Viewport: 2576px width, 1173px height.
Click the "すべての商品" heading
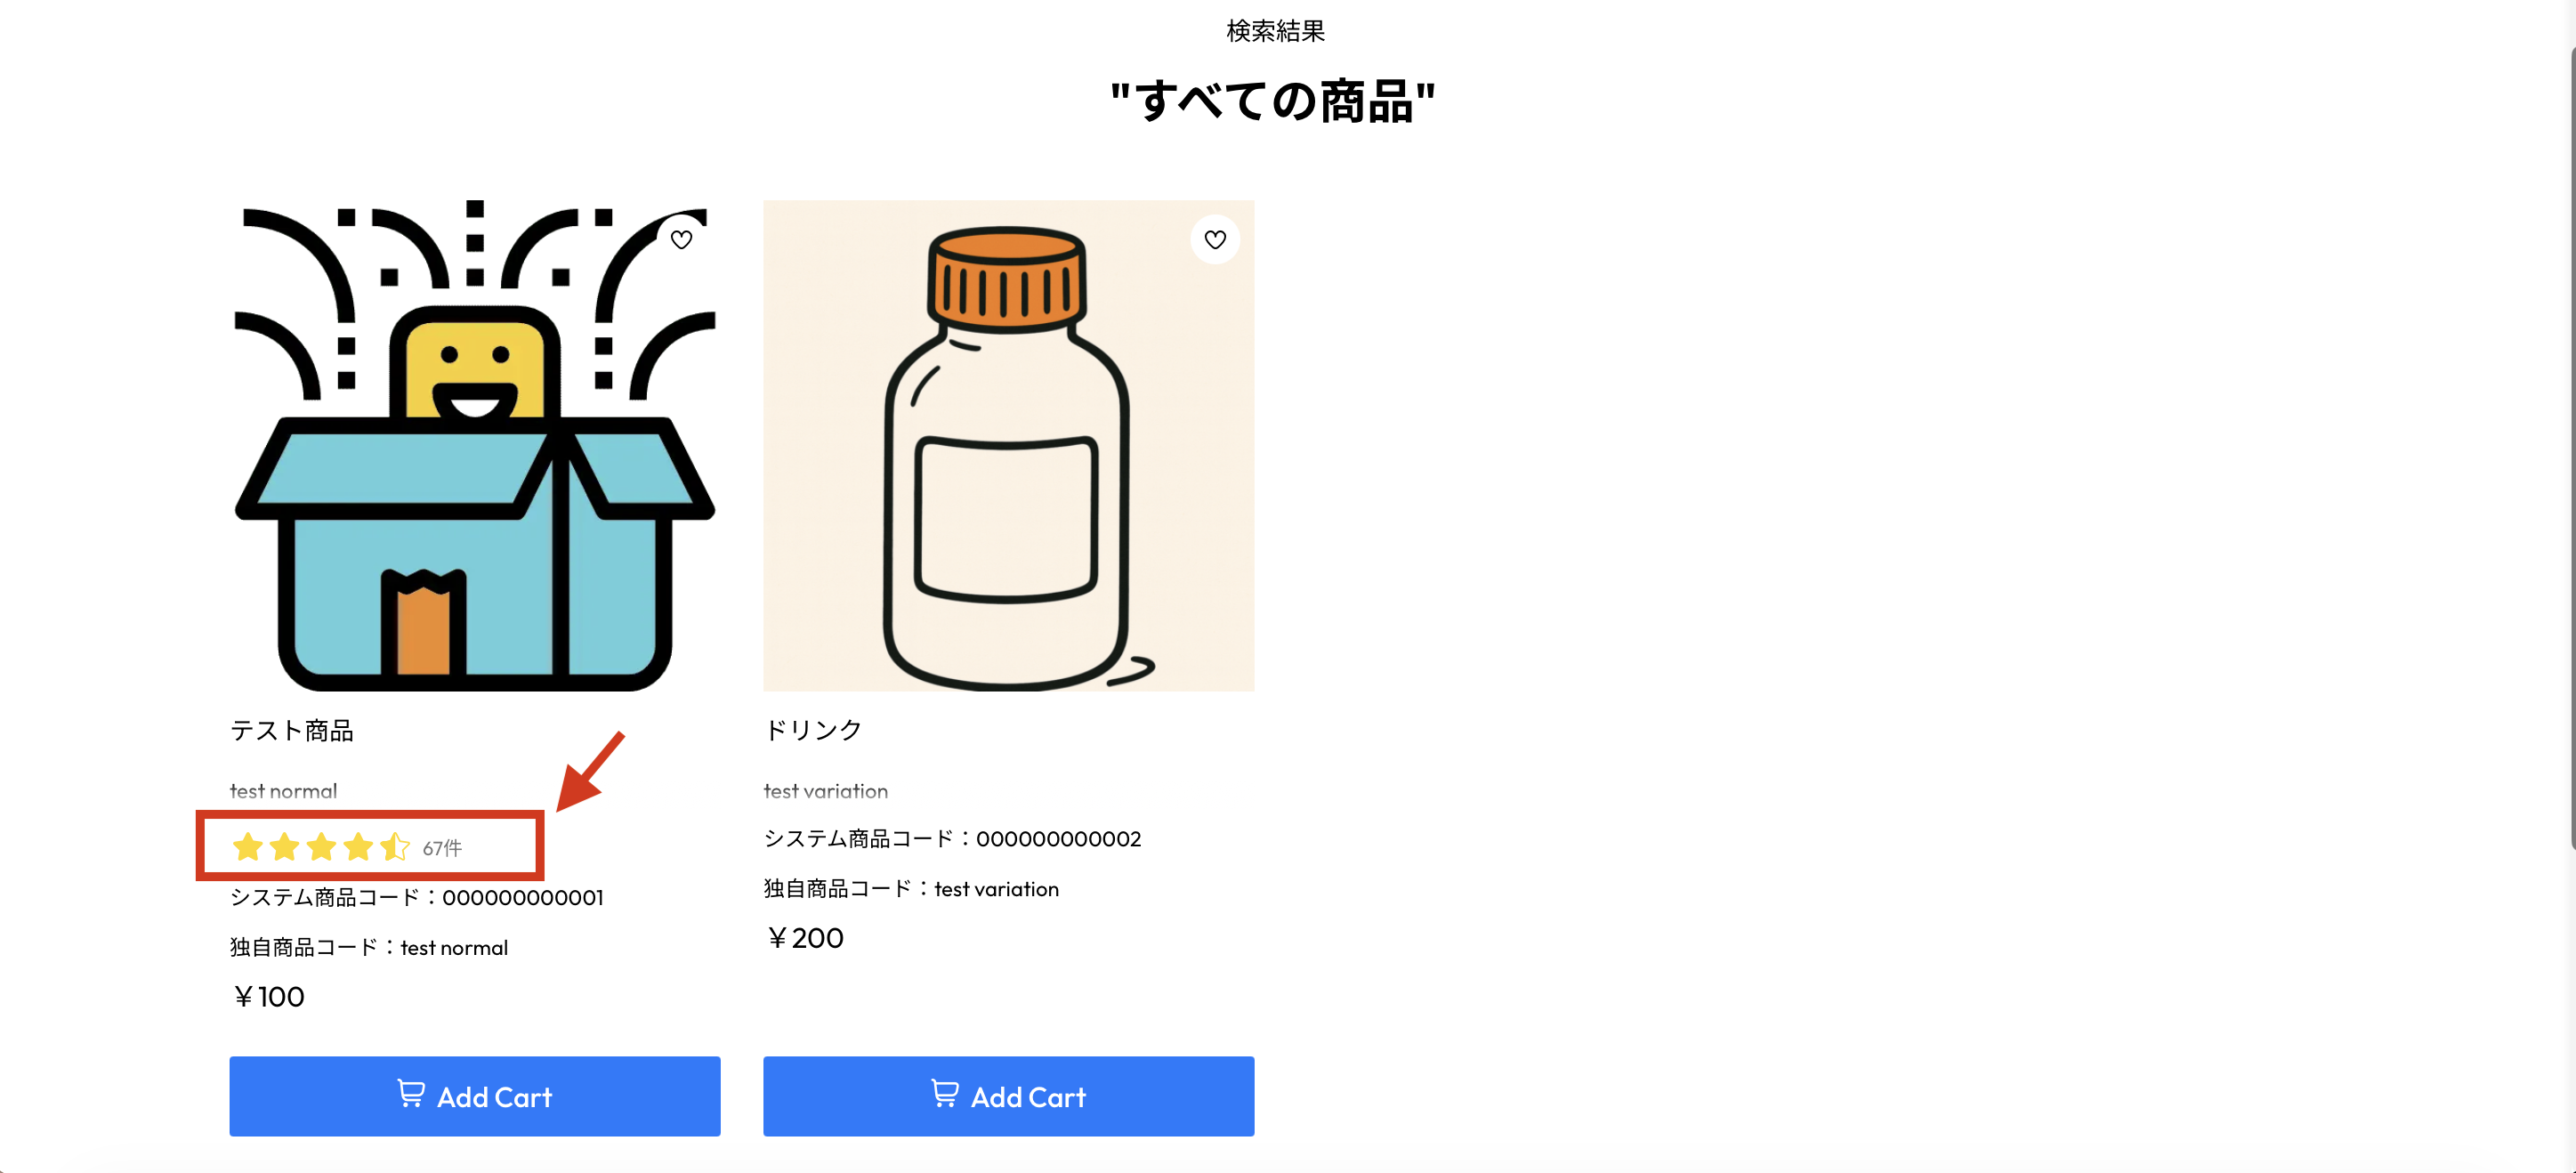[1273, 102]
